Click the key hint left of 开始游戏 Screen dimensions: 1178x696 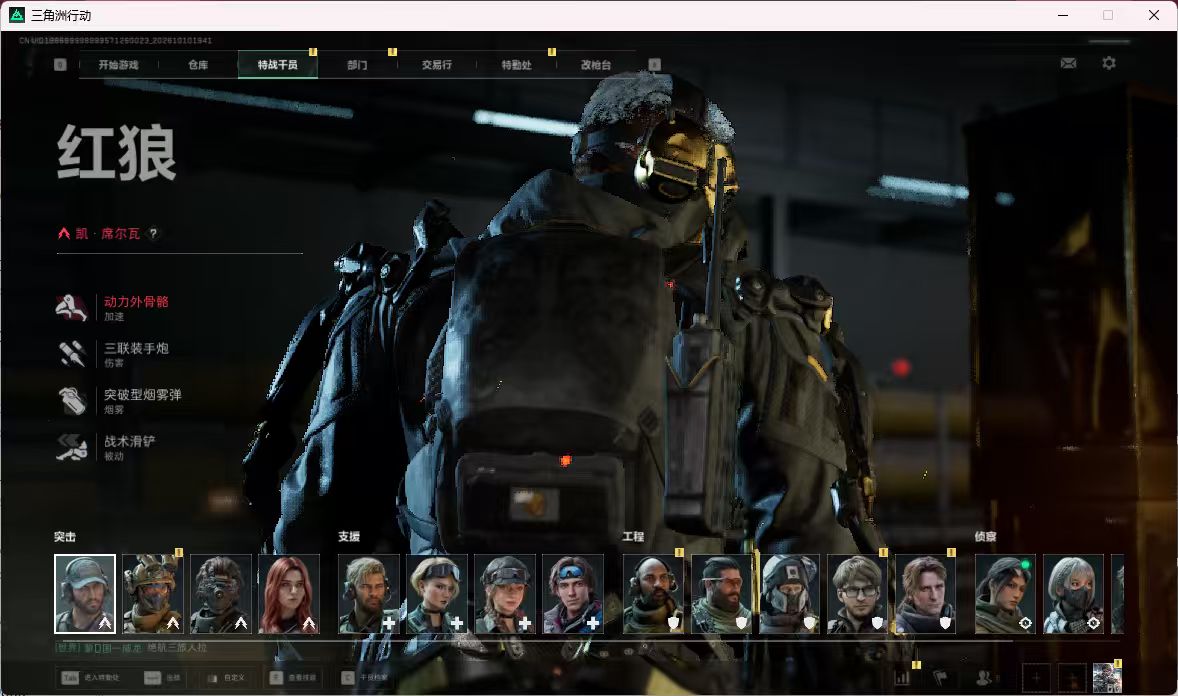pos(60,65)
